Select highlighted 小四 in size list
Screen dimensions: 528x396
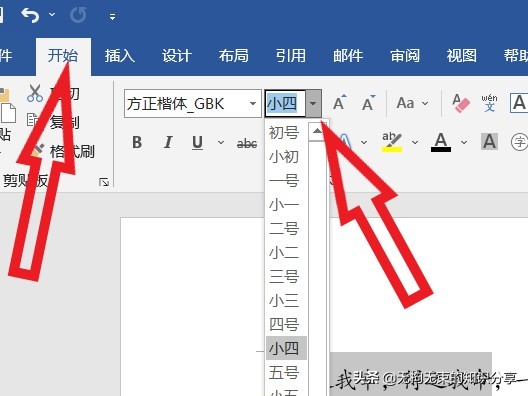click(x=286, y=348)
